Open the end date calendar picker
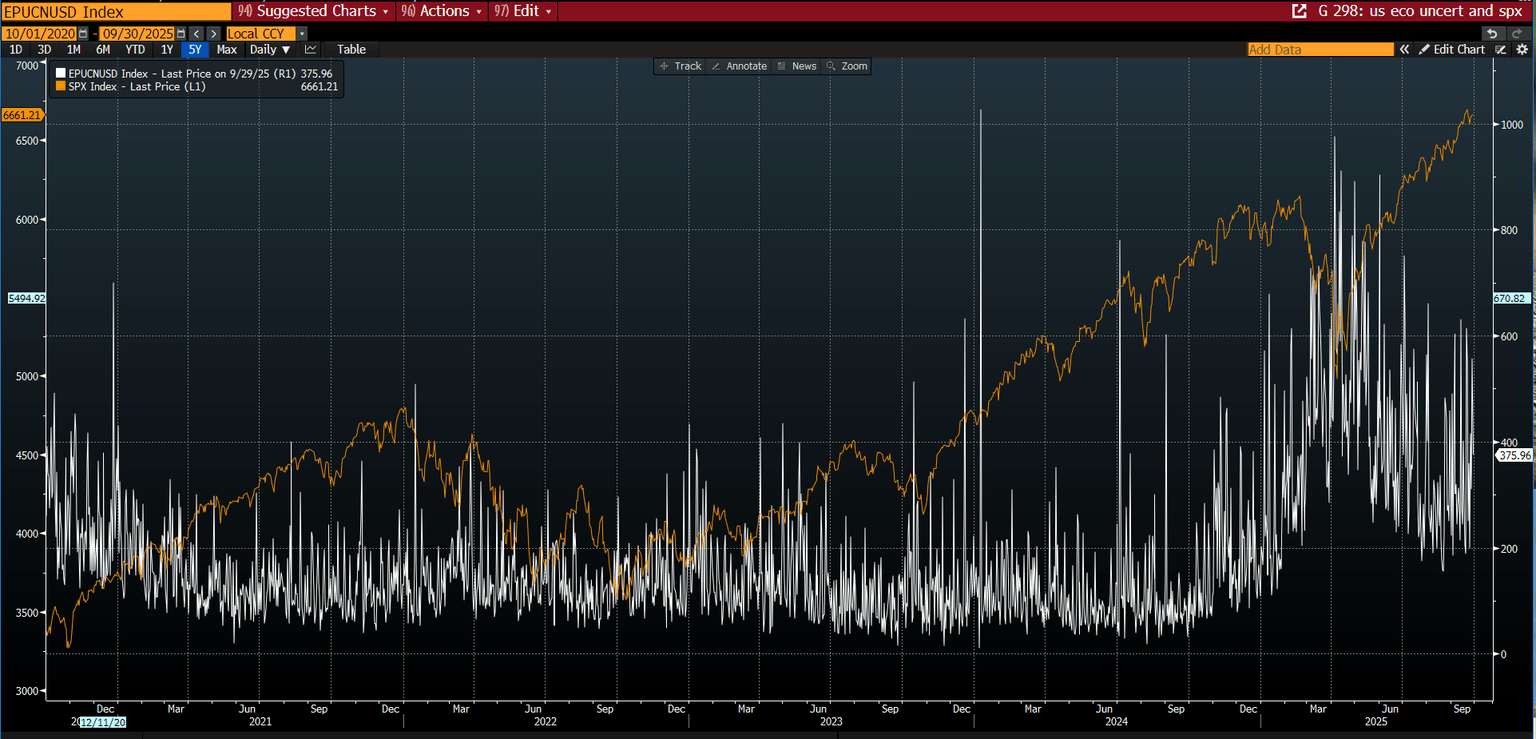The image size is (1536, 739). [x=181, y=33]
